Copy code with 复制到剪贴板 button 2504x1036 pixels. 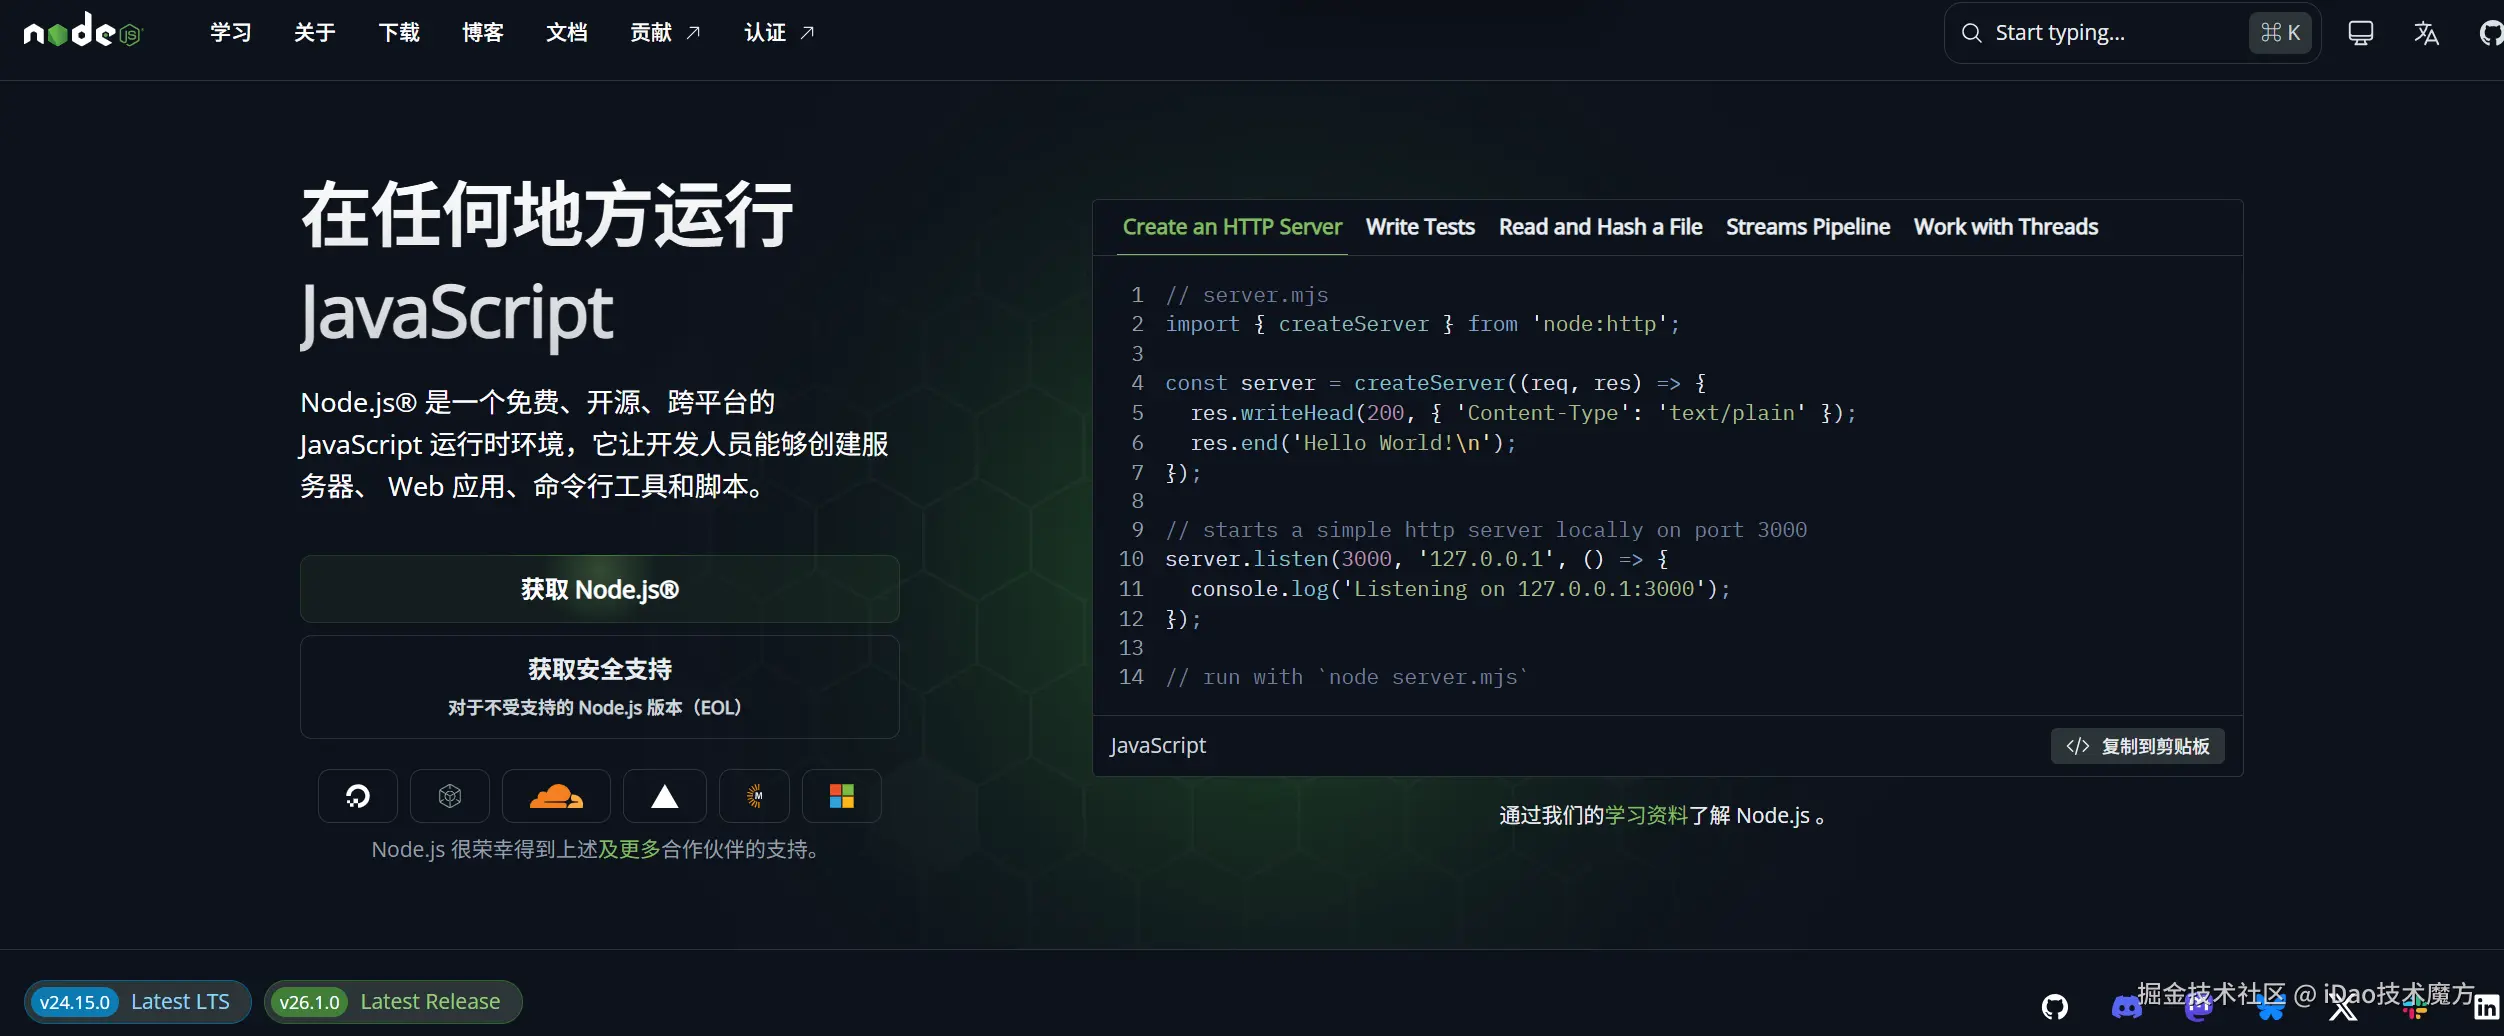2138,746
